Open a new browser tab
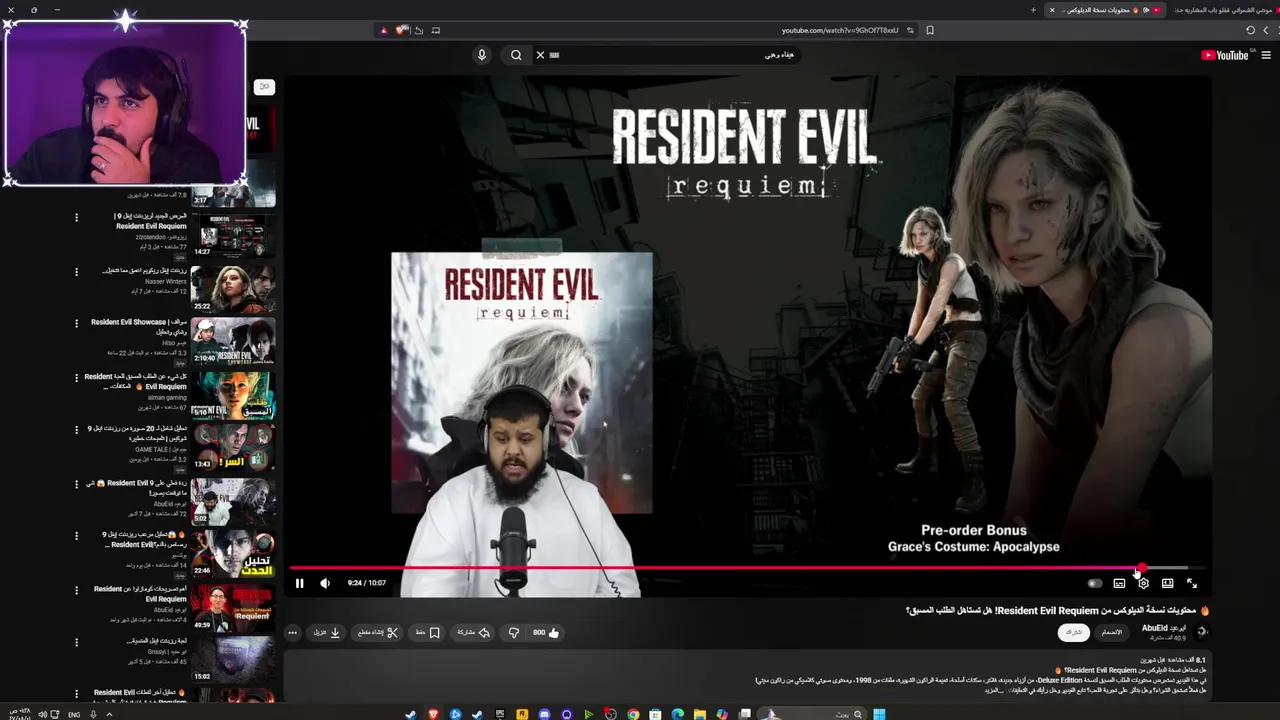 1033,10
